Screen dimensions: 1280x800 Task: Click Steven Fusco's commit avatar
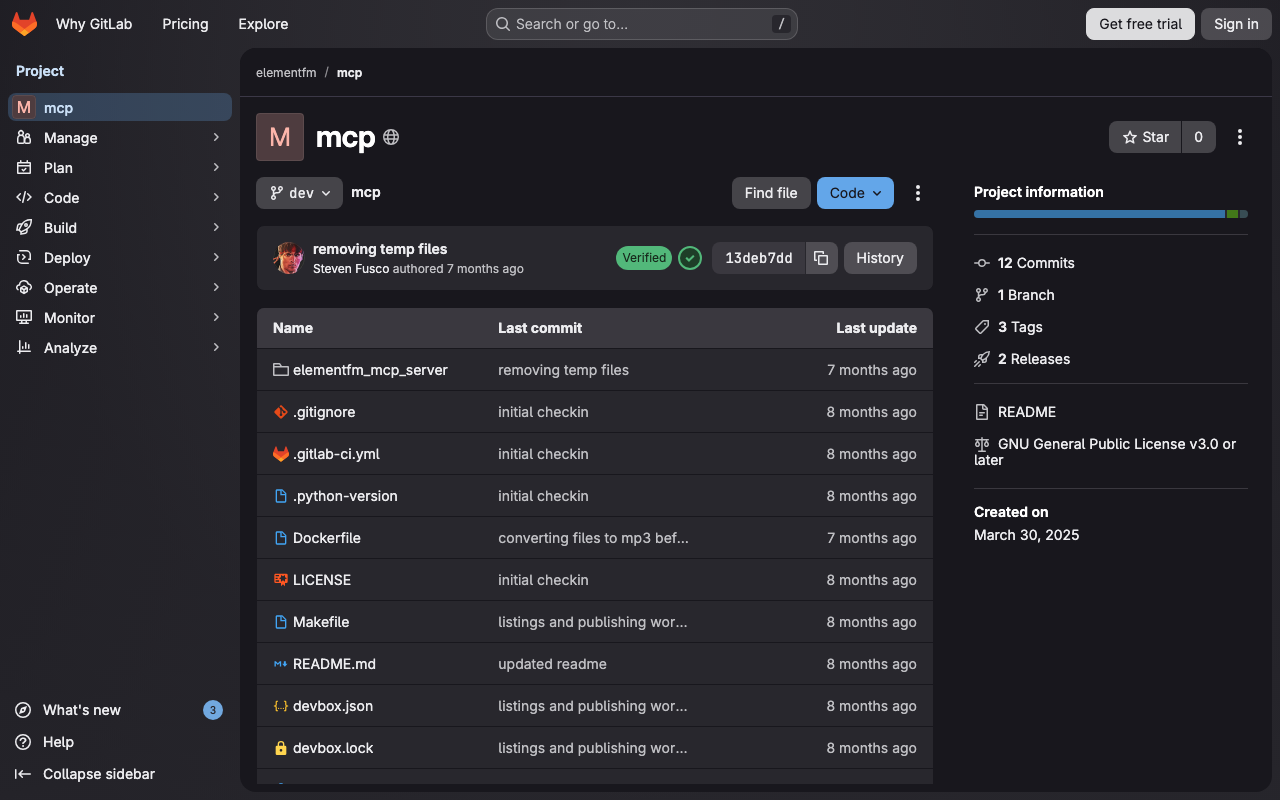pos(289,258)
